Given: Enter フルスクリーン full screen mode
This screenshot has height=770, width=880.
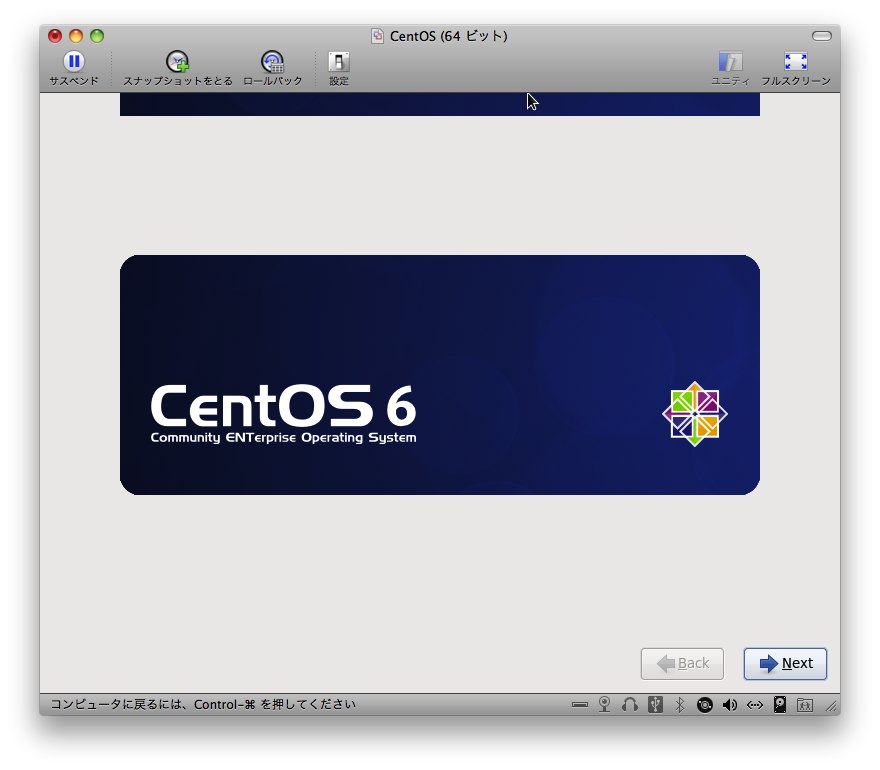Looking at the screenshot, I should 796,67.
